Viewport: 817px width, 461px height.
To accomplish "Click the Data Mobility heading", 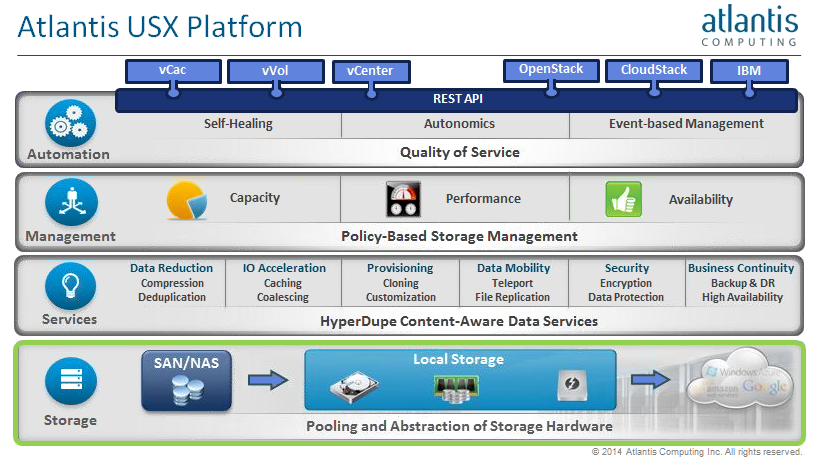I will point(513,268).
